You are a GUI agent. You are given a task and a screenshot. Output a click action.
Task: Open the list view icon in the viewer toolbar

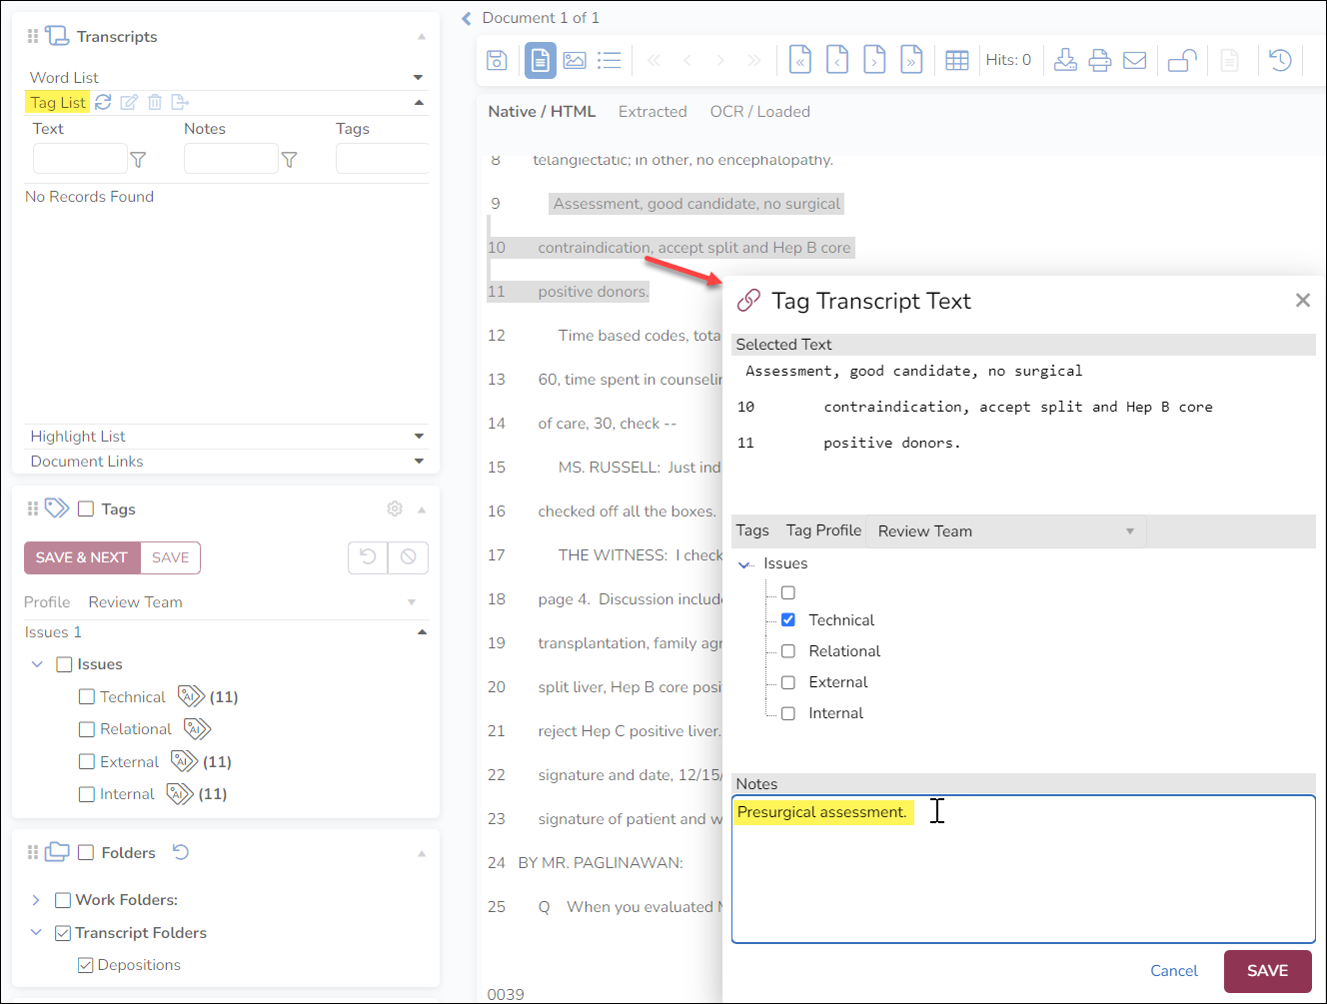tap(609, 60)
